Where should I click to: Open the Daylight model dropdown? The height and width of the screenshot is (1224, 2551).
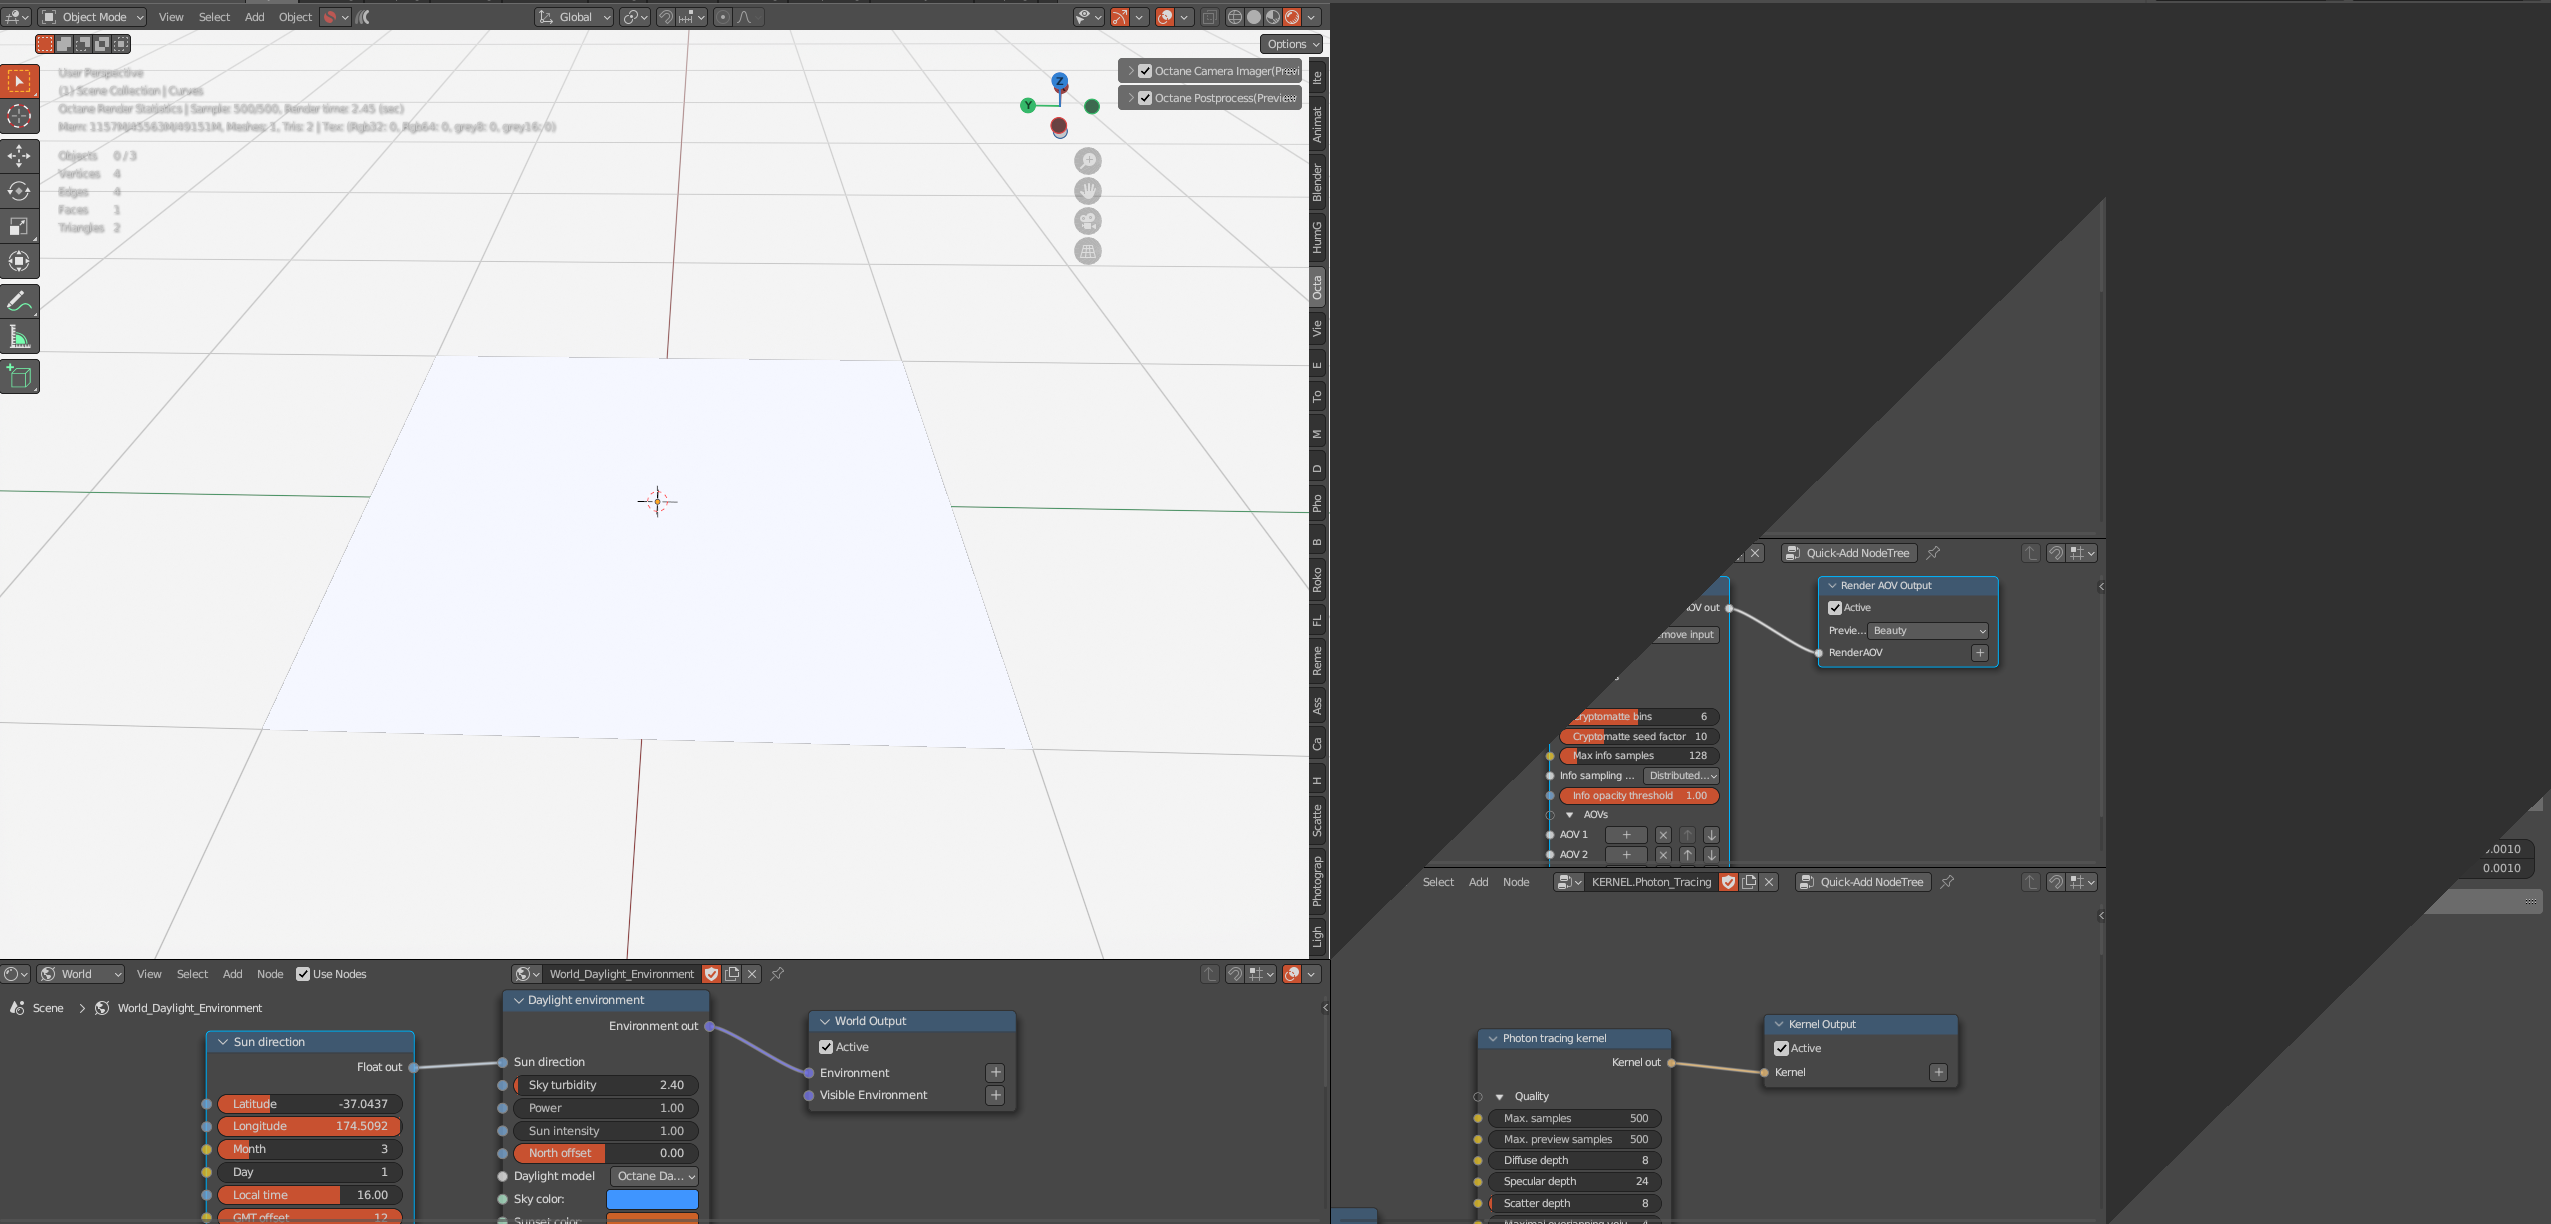(x=654, y=1176)
